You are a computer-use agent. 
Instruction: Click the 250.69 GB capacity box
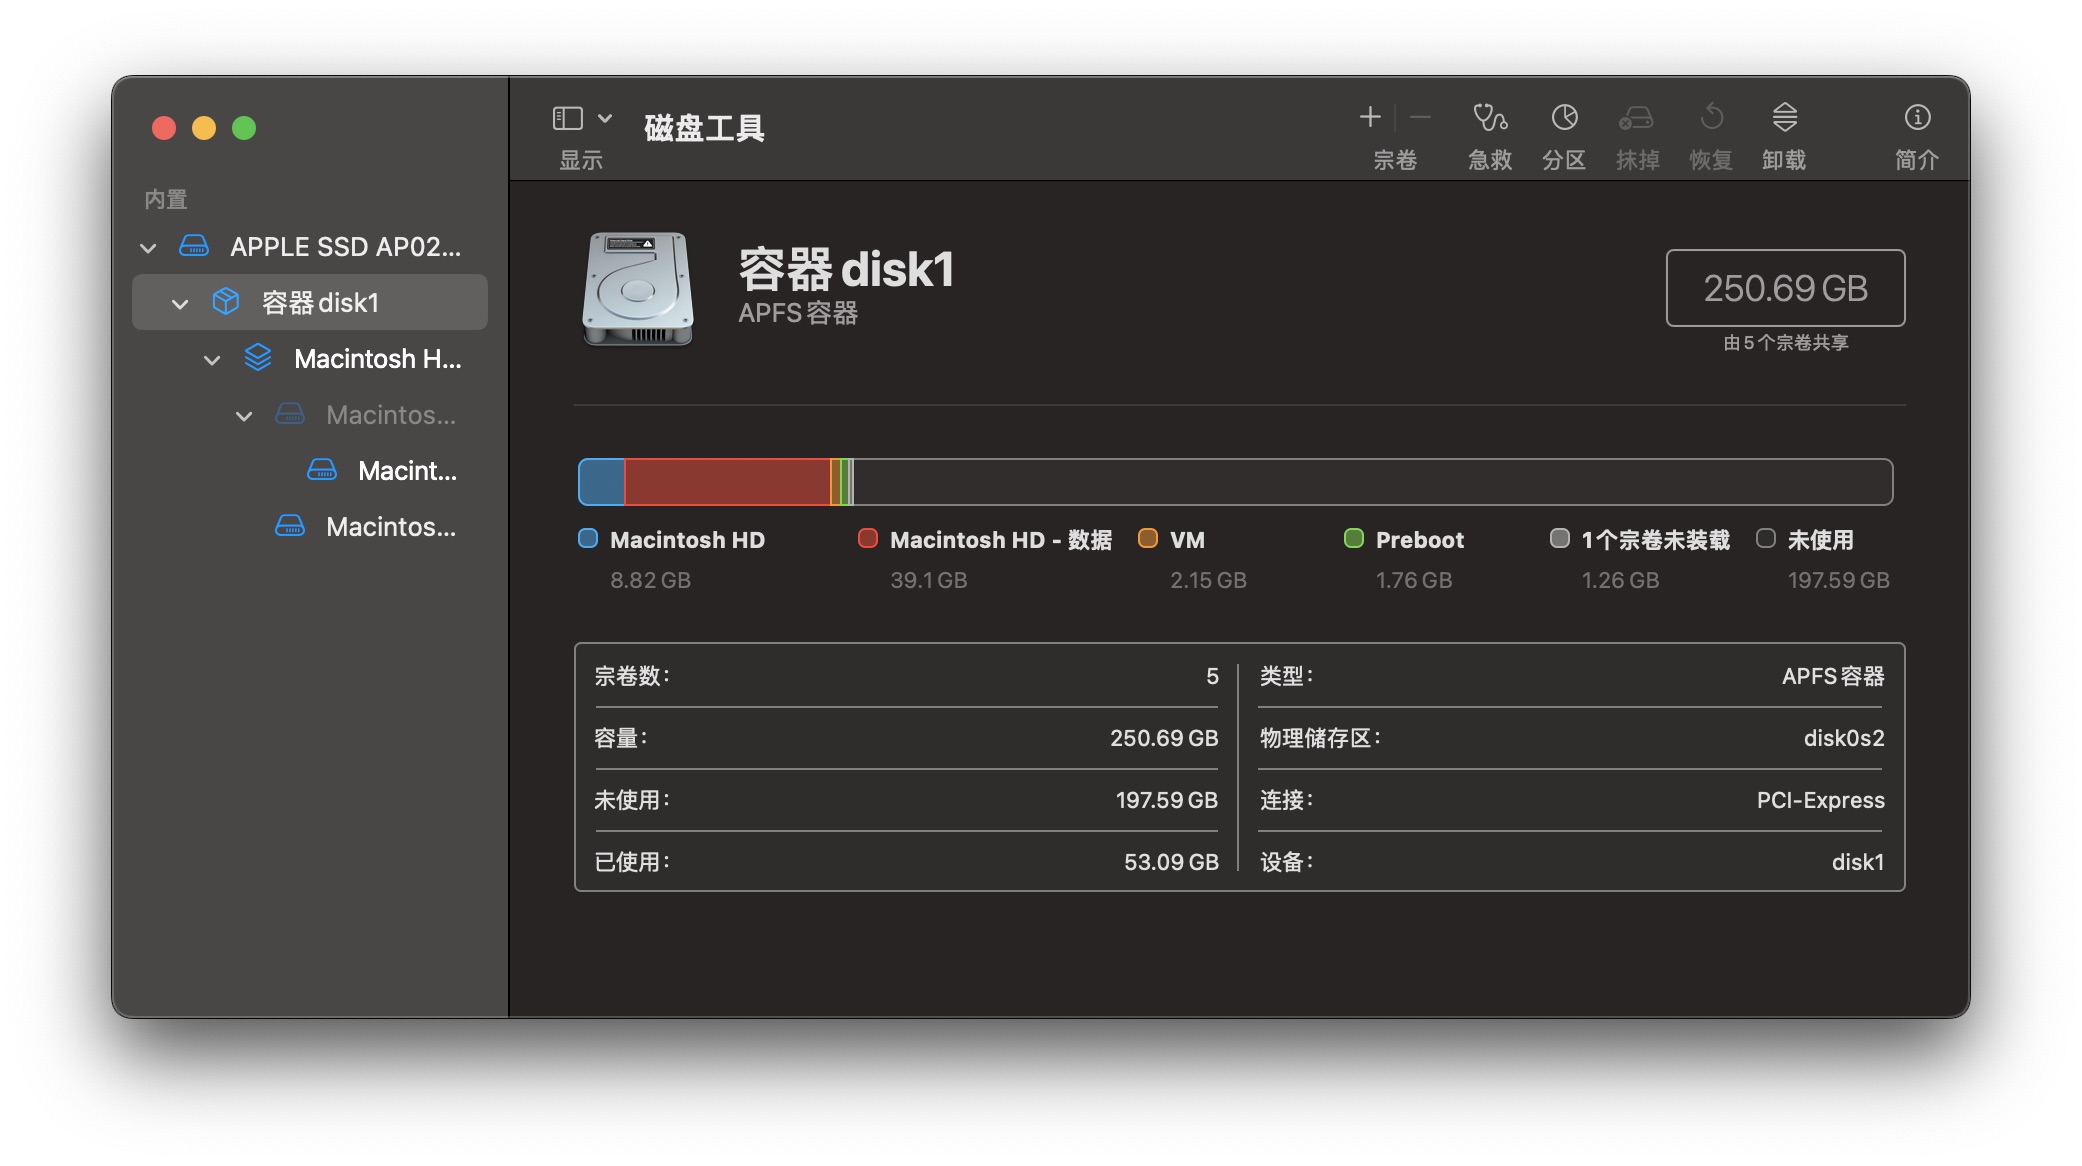[x=1785, y=288]
